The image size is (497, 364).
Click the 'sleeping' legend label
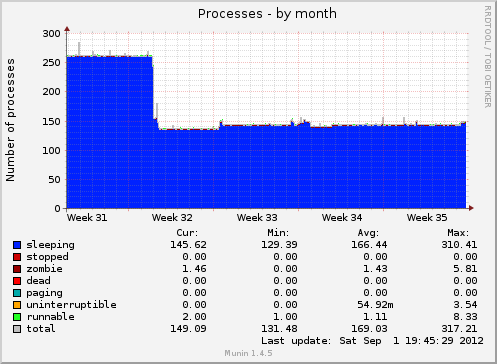pyautogui.click(x=50, y=245)
